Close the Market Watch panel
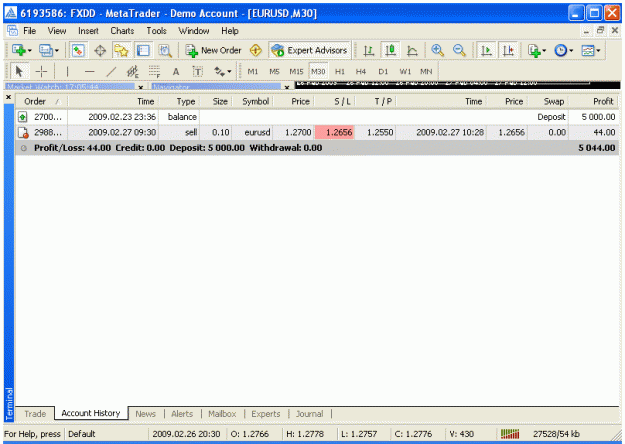The width and height of the screenshot is (625, 444). (141, 87)
